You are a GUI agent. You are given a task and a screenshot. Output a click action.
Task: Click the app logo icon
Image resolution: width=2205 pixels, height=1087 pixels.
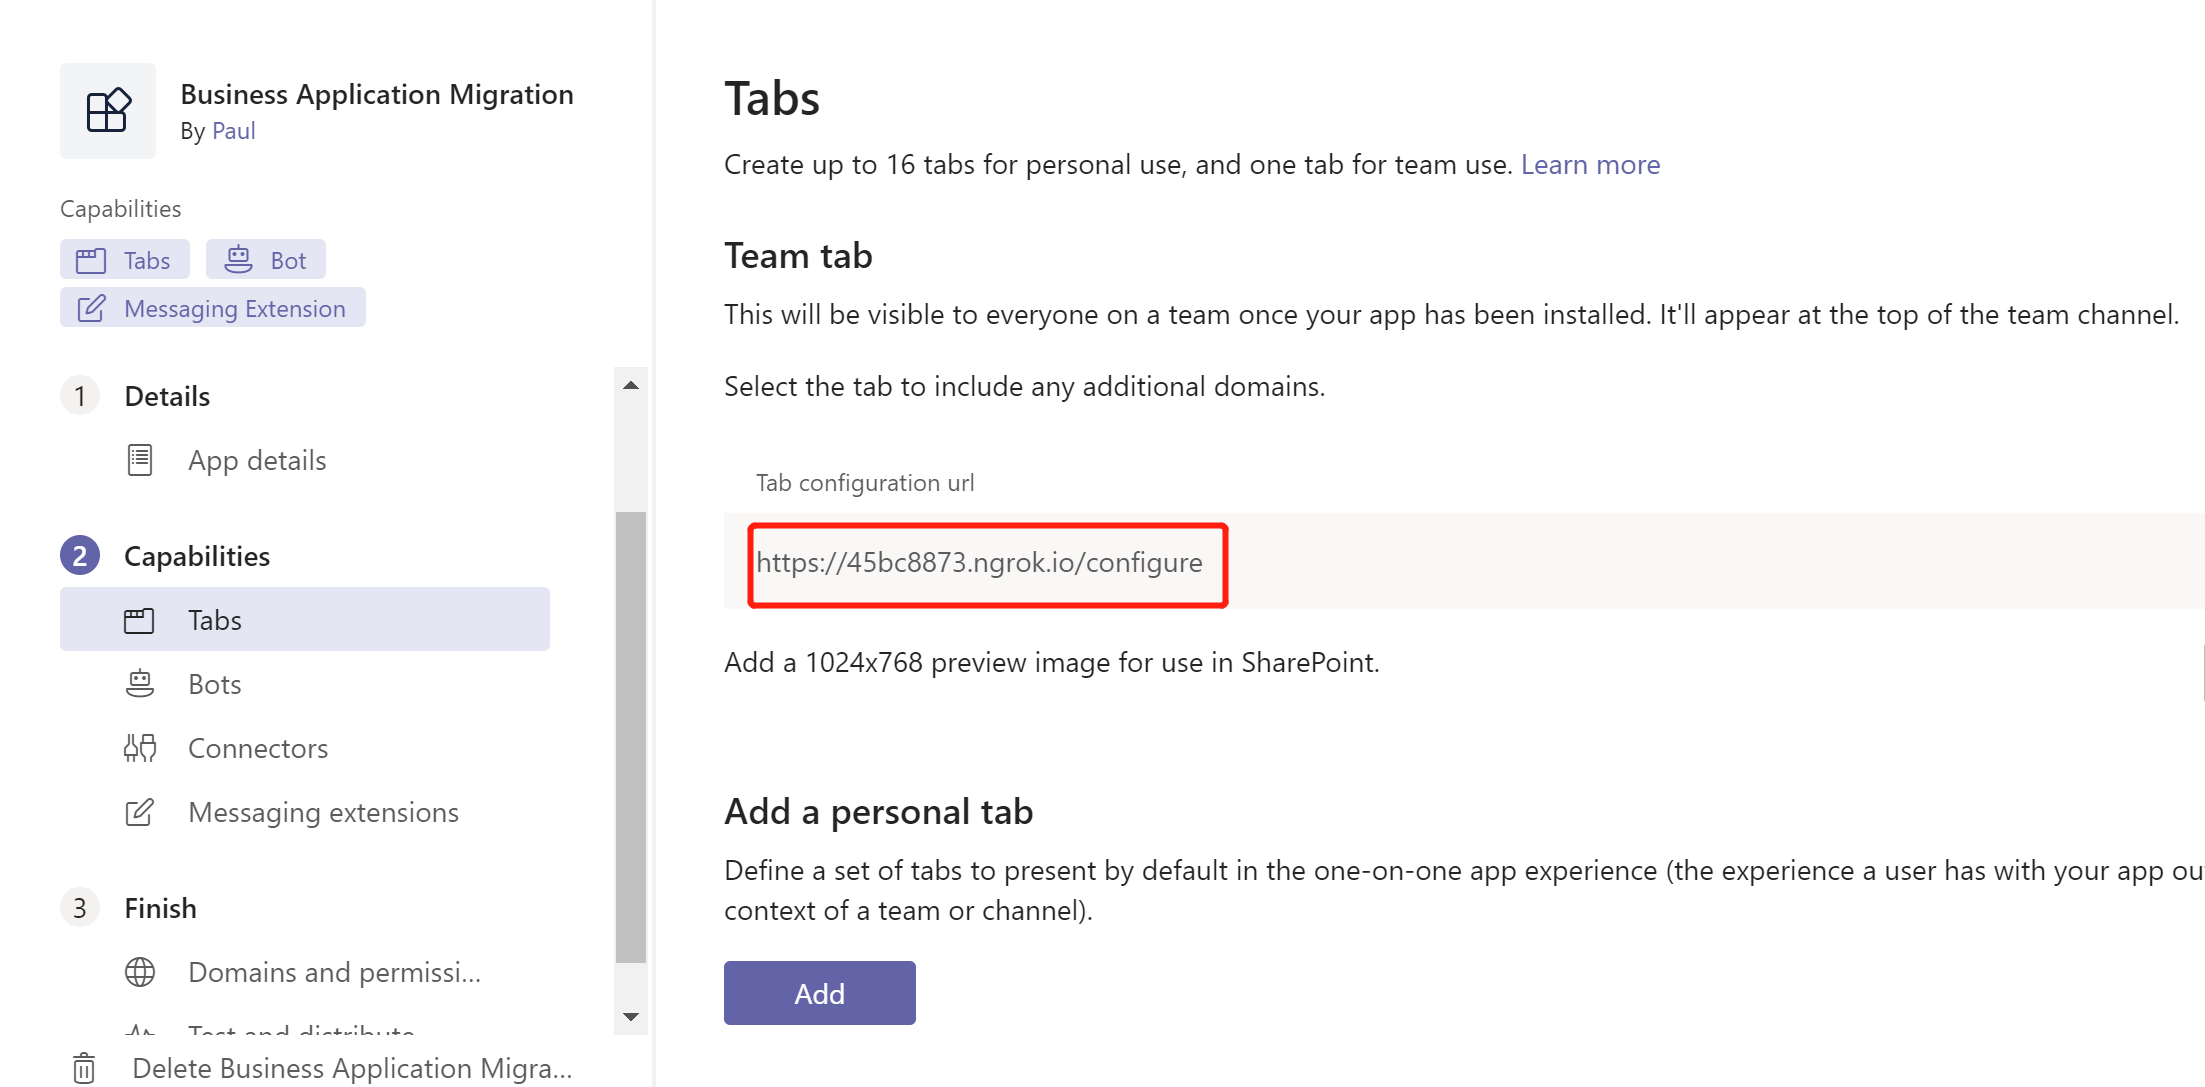point(108,111)
